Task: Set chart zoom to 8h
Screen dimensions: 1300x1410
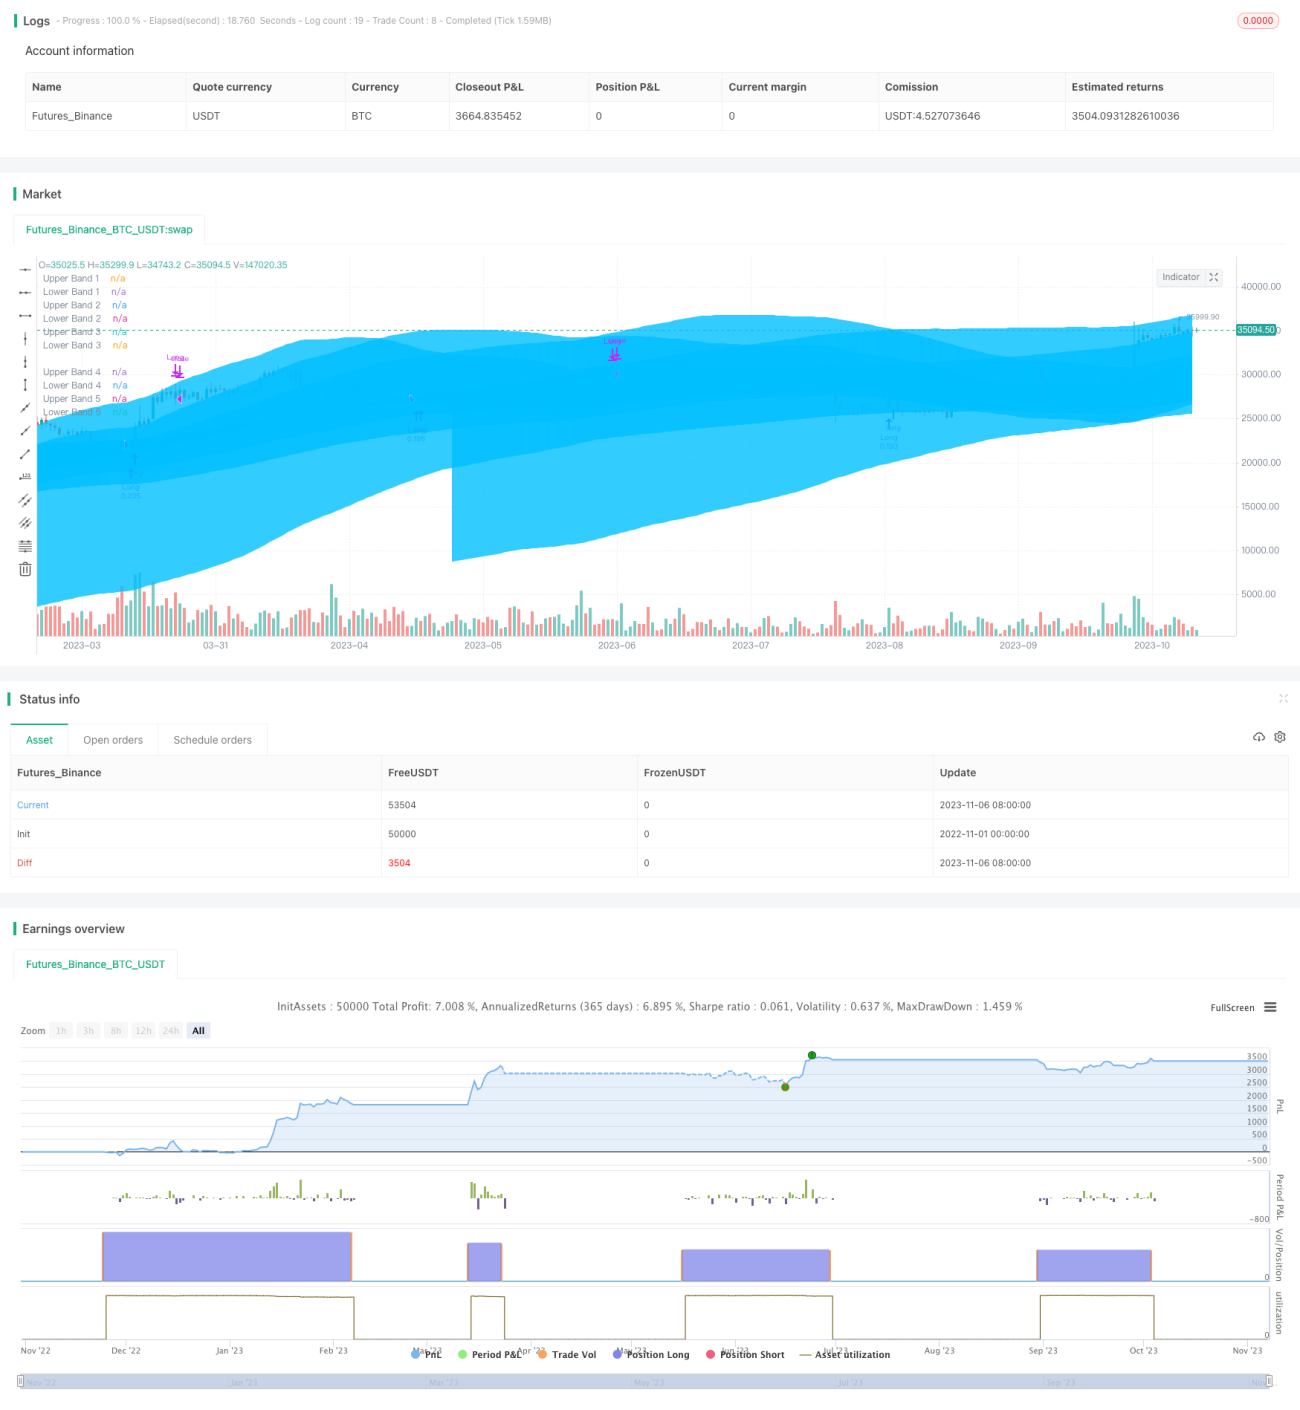Action: coord(116,1030)
